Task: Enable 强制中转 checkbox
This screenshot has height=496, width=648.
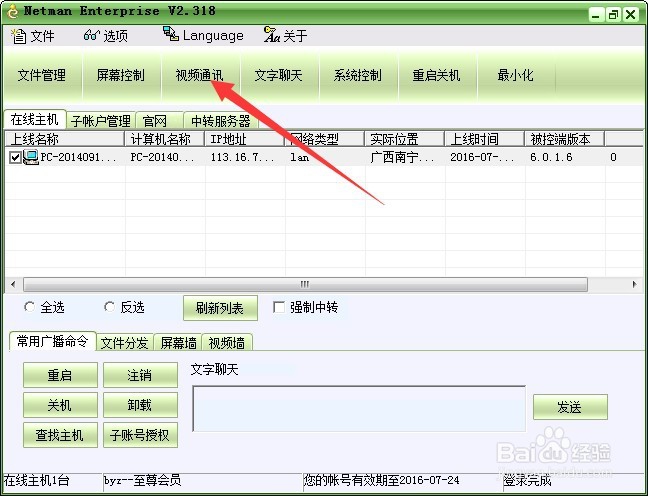Action: 279,307
